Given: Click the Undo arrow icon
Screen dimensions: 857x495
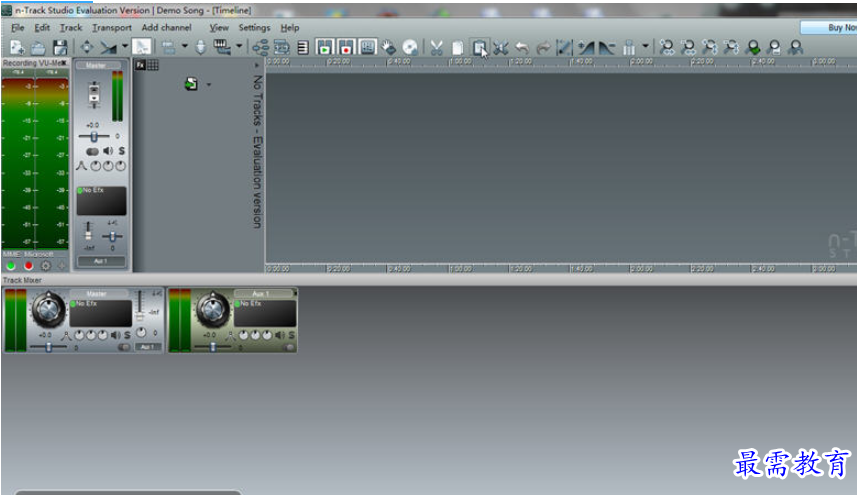Looking at the screenshot, I should pyautogui.click(x=522, y=48).
